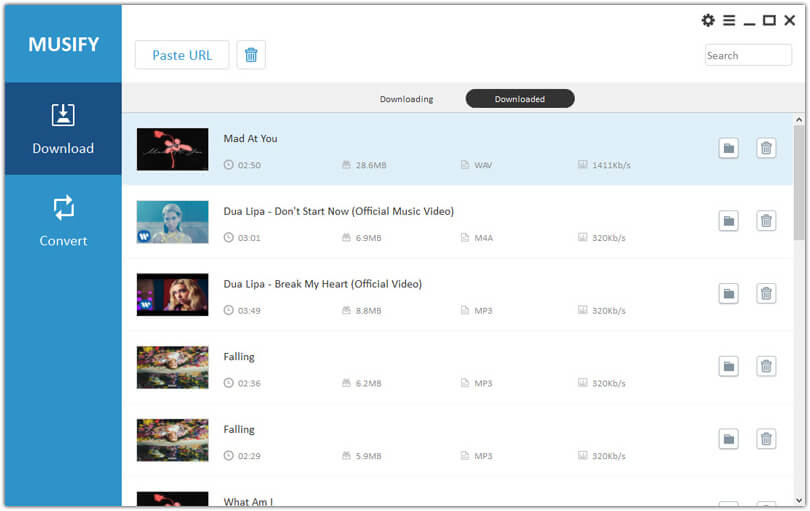Open folder for second Falling track (02:29)
The width and height of the screenshot is (810, 511).
point(728,438)
